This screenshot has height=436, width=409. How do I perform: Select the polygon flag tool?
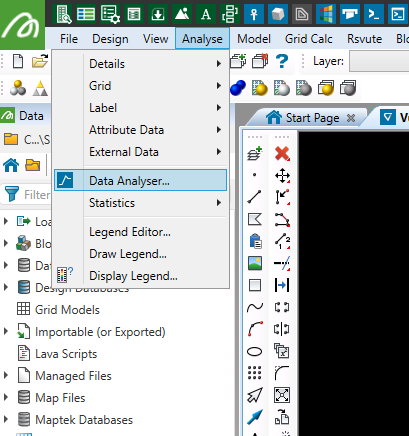coord(255,219)
